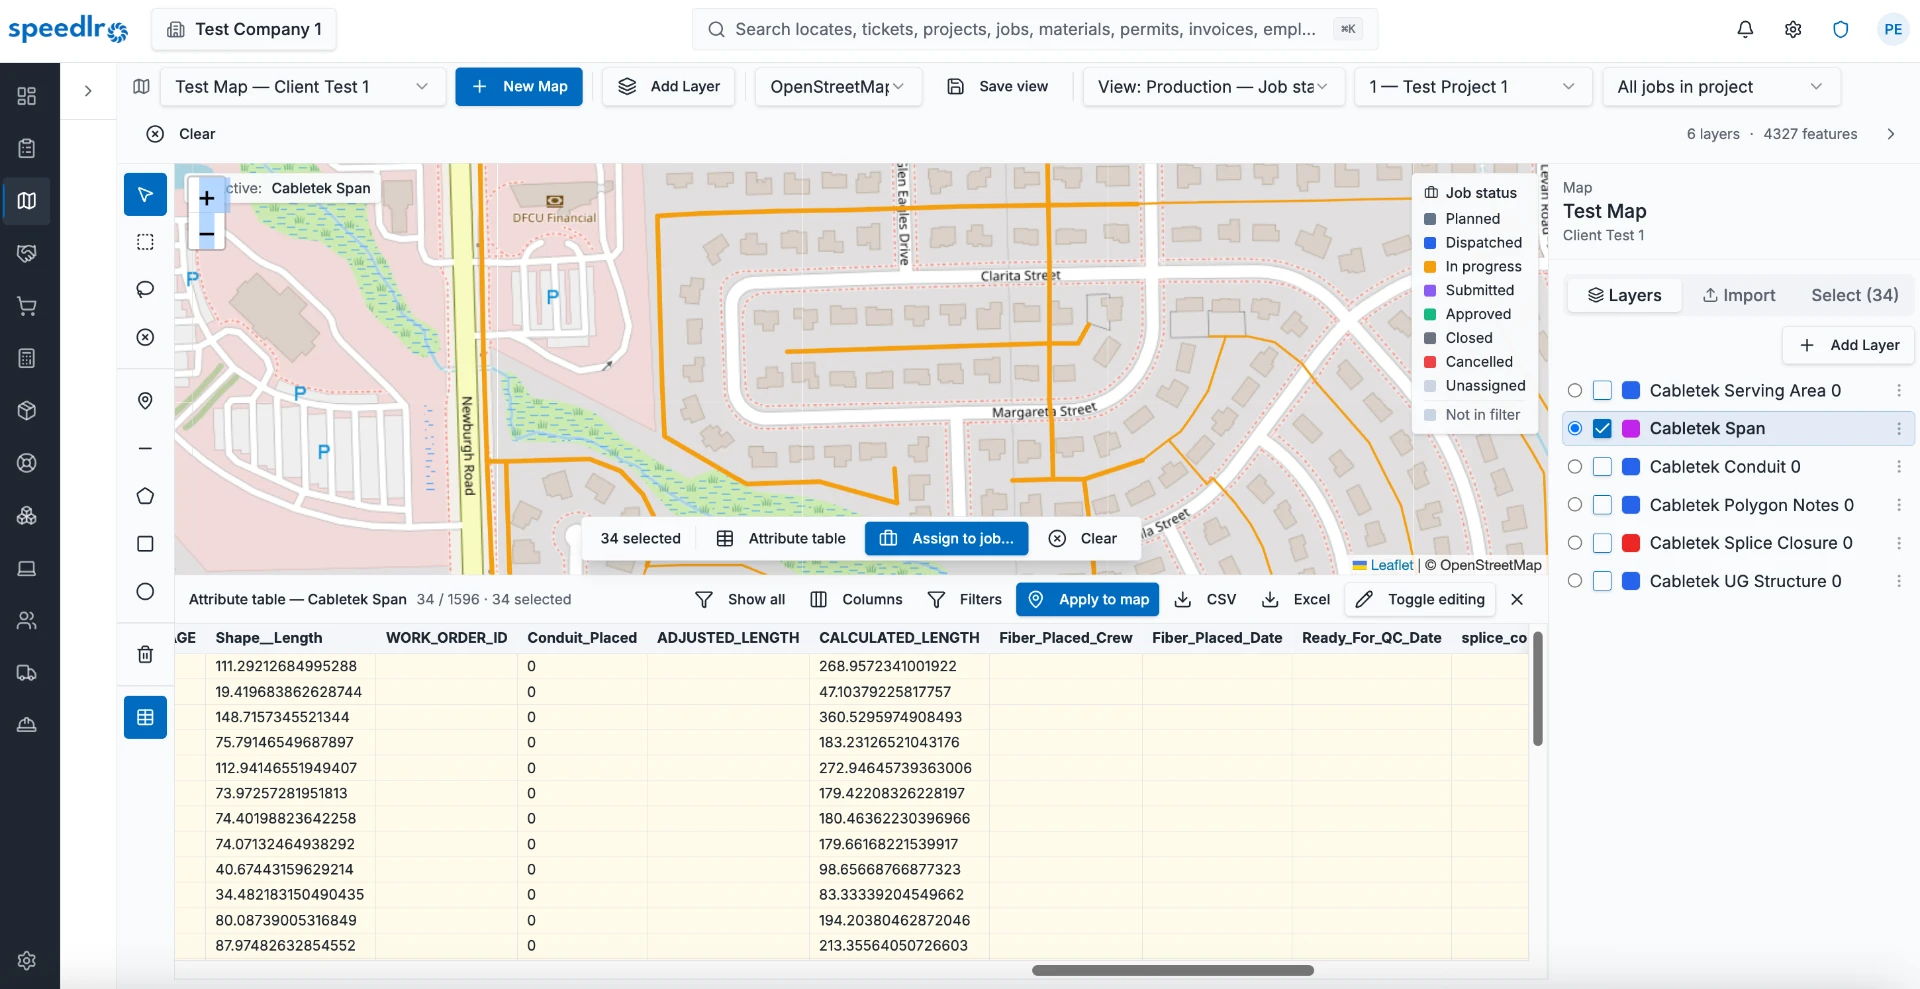Switch to the Layers tab
Screen dimensions: 1920x989
[1625, 295]
